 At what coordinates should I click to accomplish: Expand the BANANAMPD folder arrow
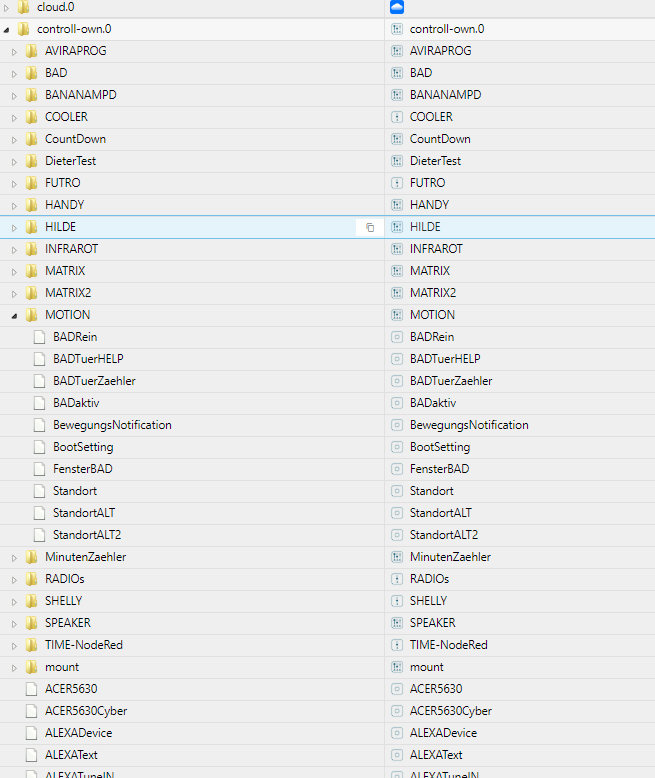(14, 95)
